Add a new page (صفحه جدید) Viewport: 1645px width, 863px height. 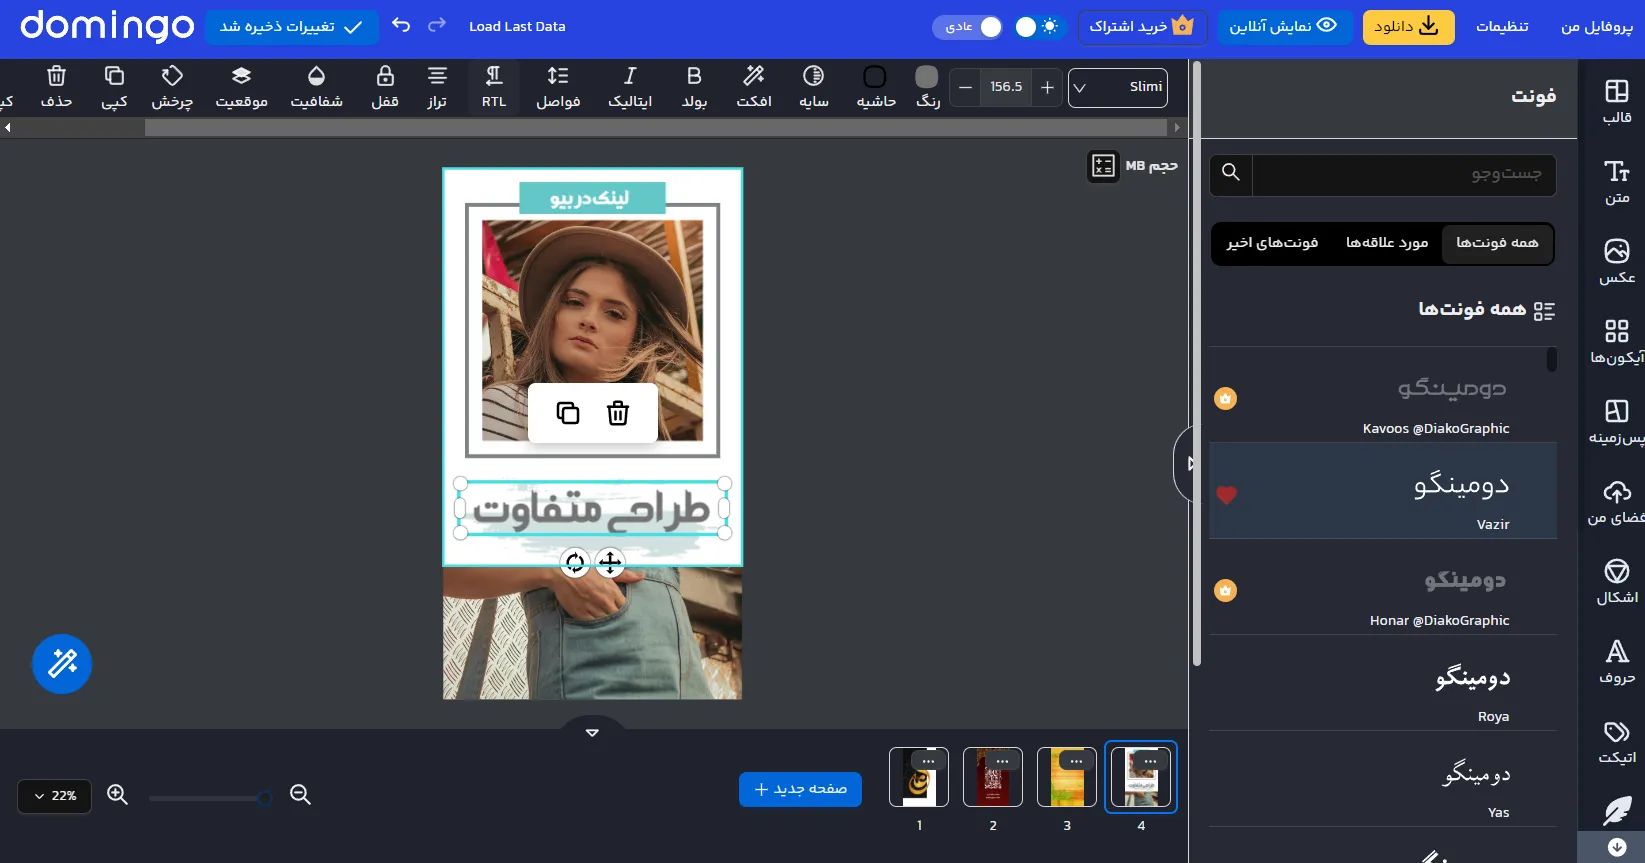pyautogui.click(x=800, y=789)
